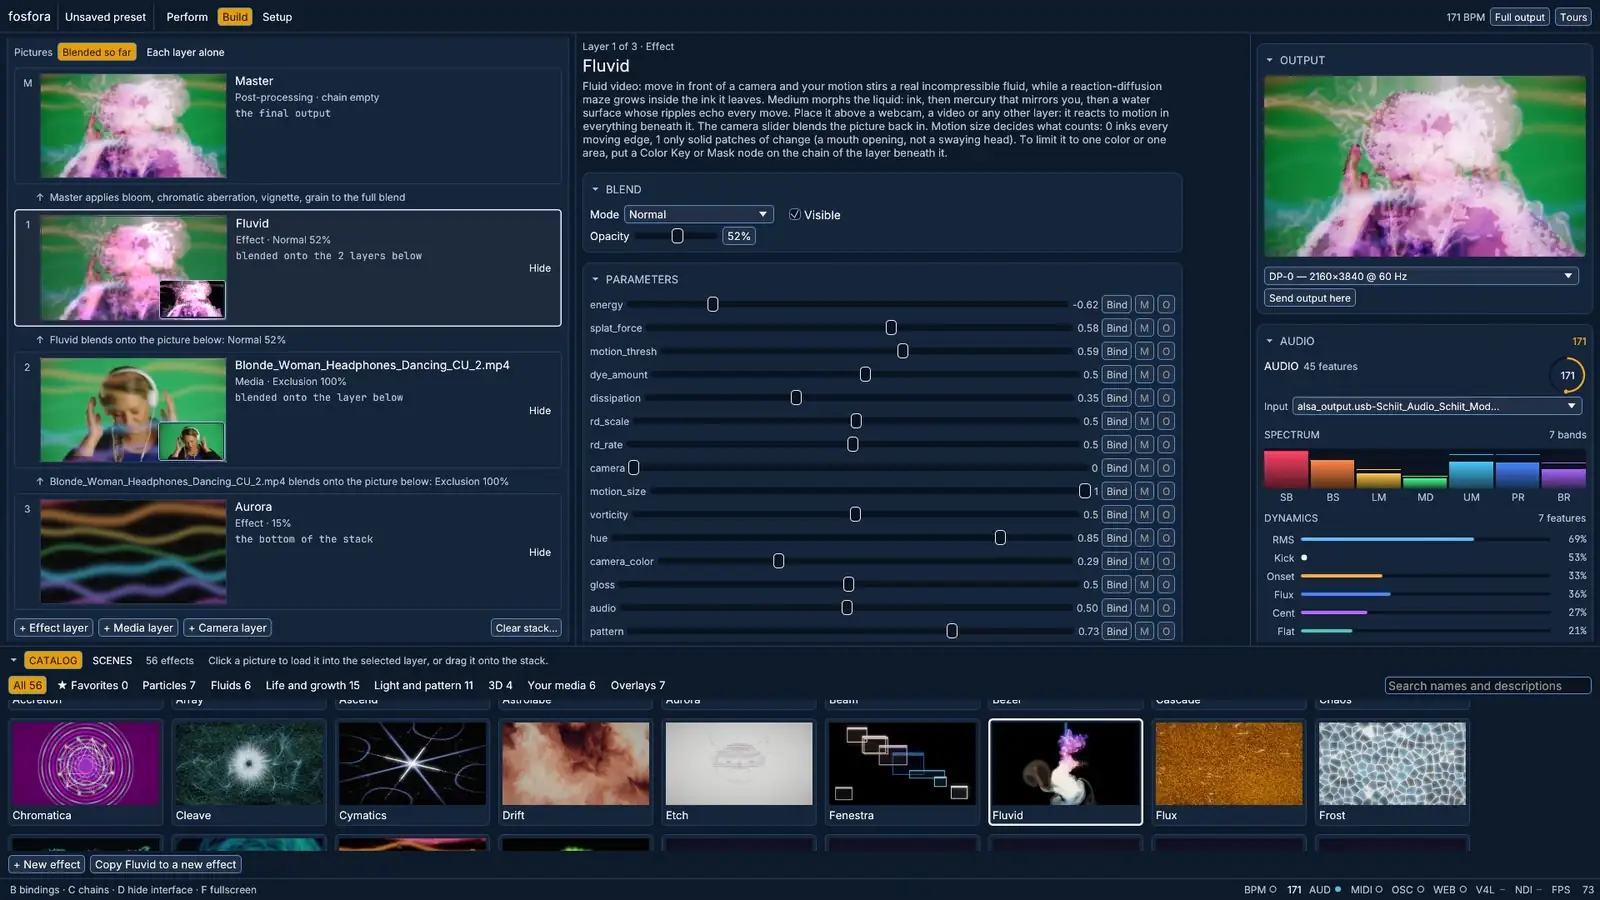The image size is (1600, 900).
Task: Click the M button for splat_force
Action: [x=1144, y=328]
